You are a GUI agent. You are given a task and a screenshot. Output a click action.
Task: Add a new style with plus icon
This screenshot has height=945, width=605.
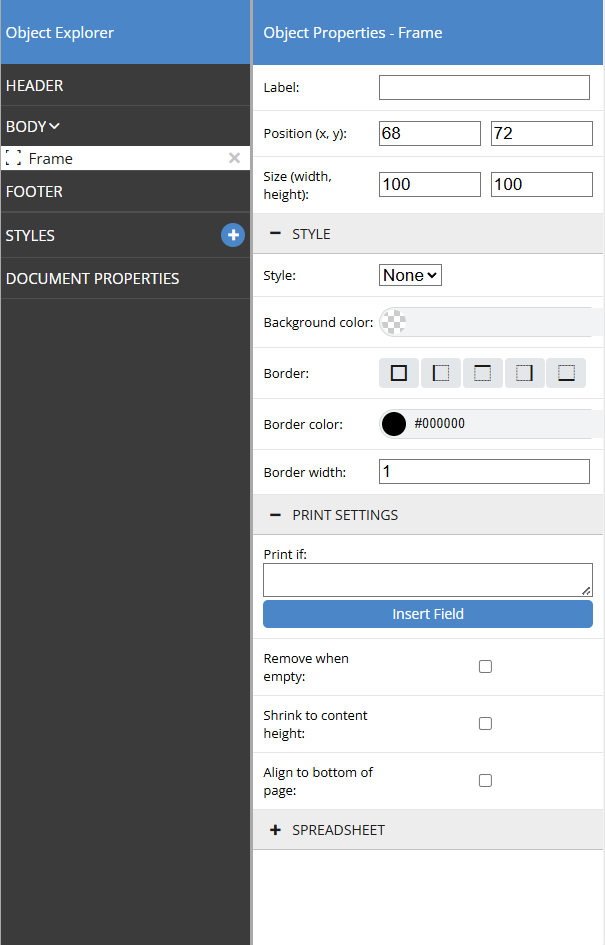[232, 235]
